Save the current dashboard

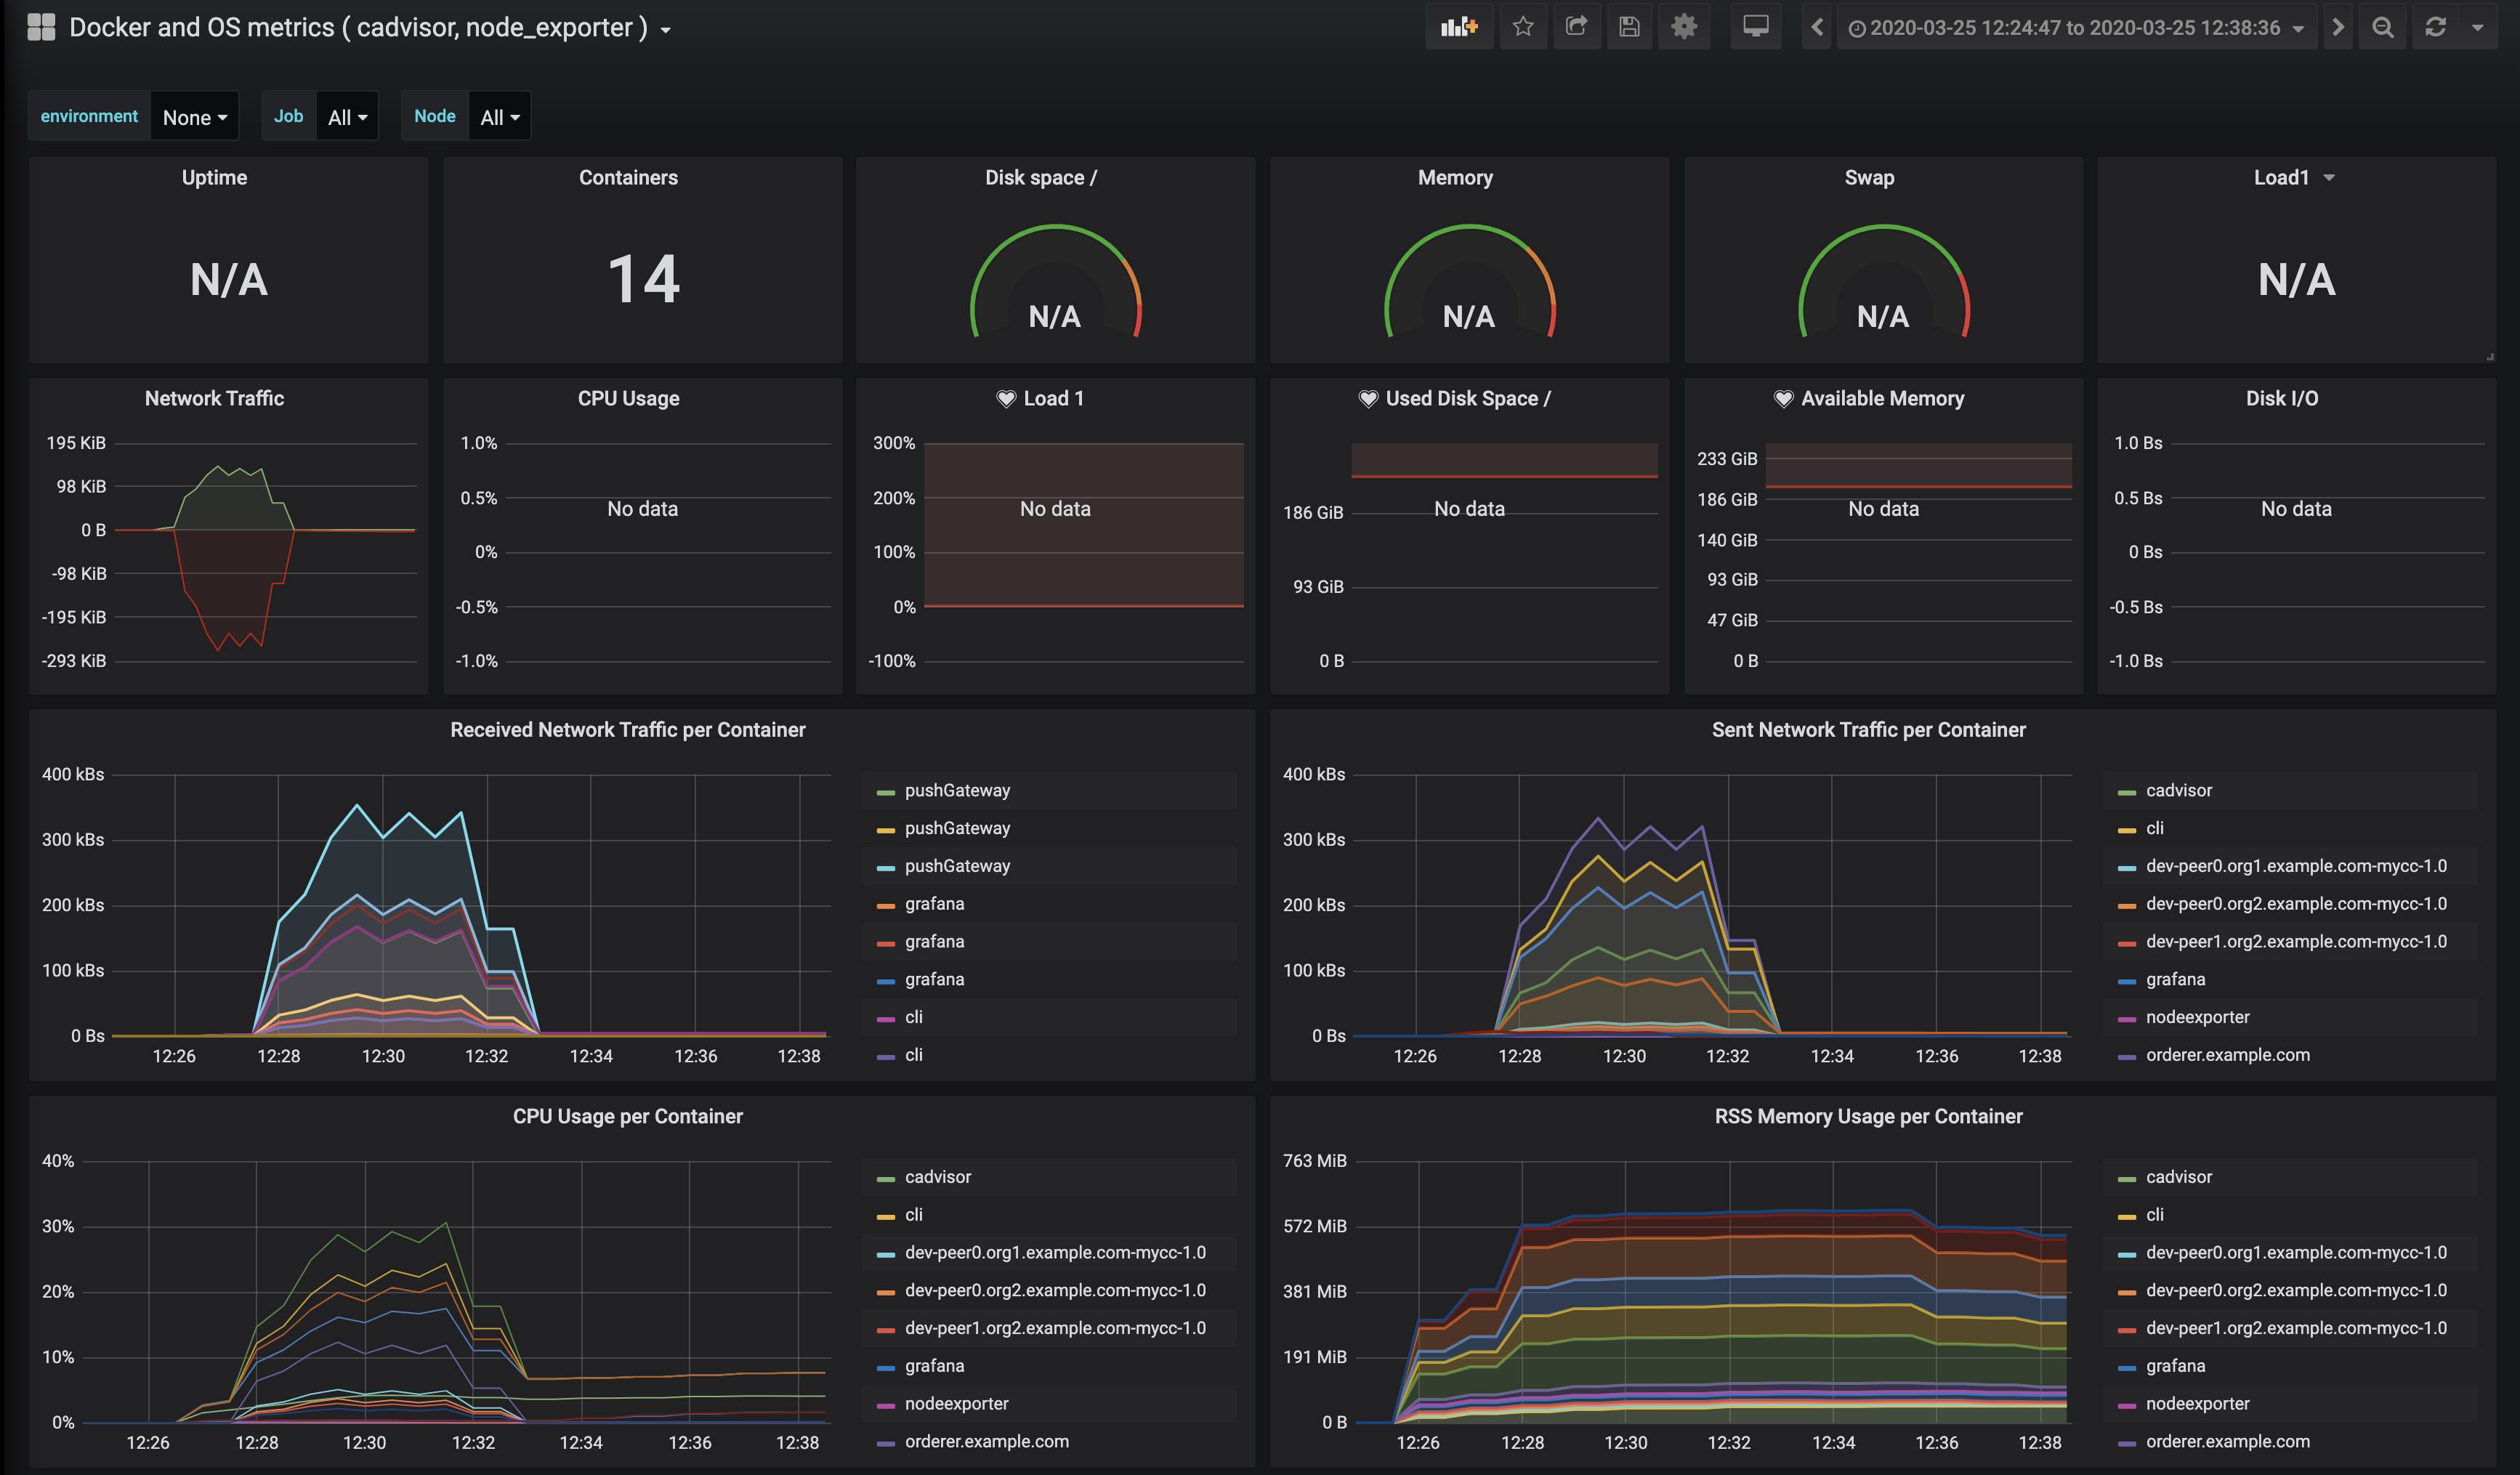[1630, 27]
